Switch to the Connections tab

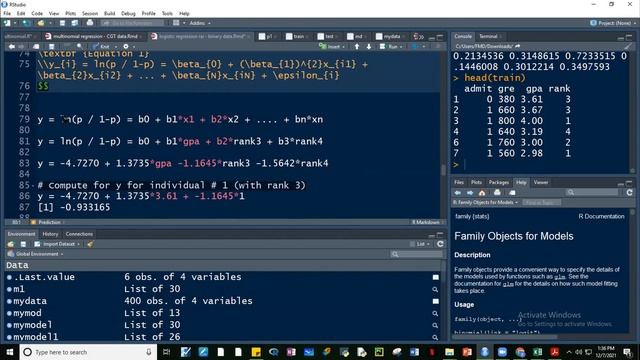[79, 234]
